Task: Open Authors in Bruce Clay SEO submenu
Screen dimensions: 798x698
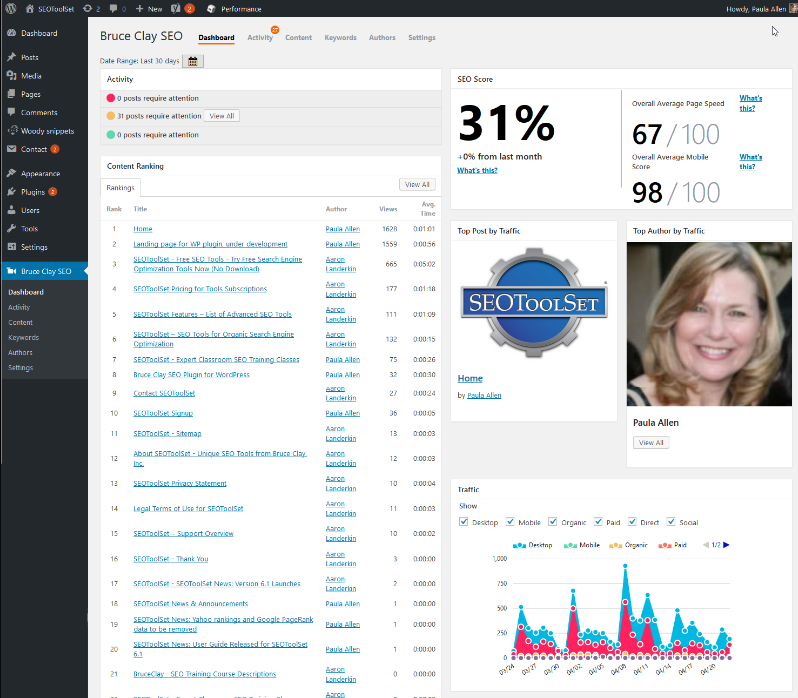Action: coord(20,353)
